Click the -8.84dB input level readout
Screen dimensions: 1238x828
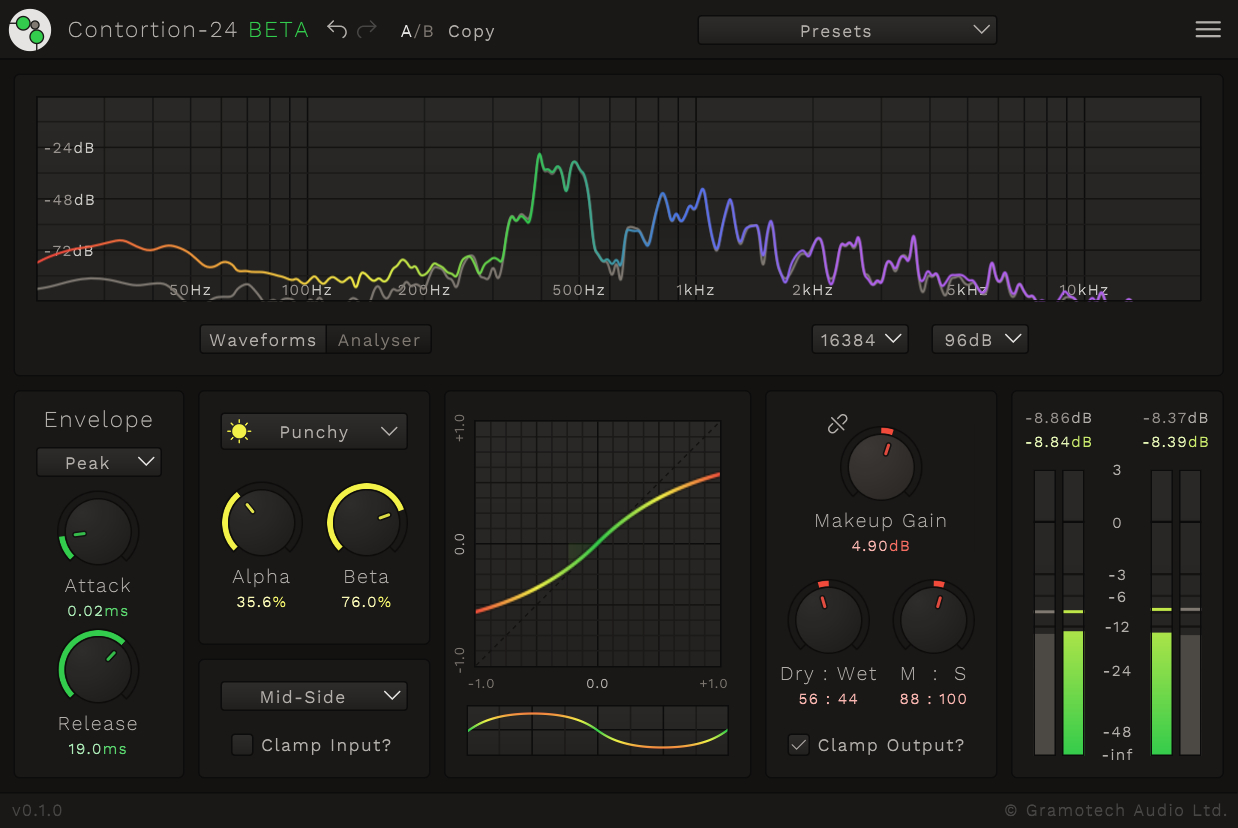pos(1058,441)
